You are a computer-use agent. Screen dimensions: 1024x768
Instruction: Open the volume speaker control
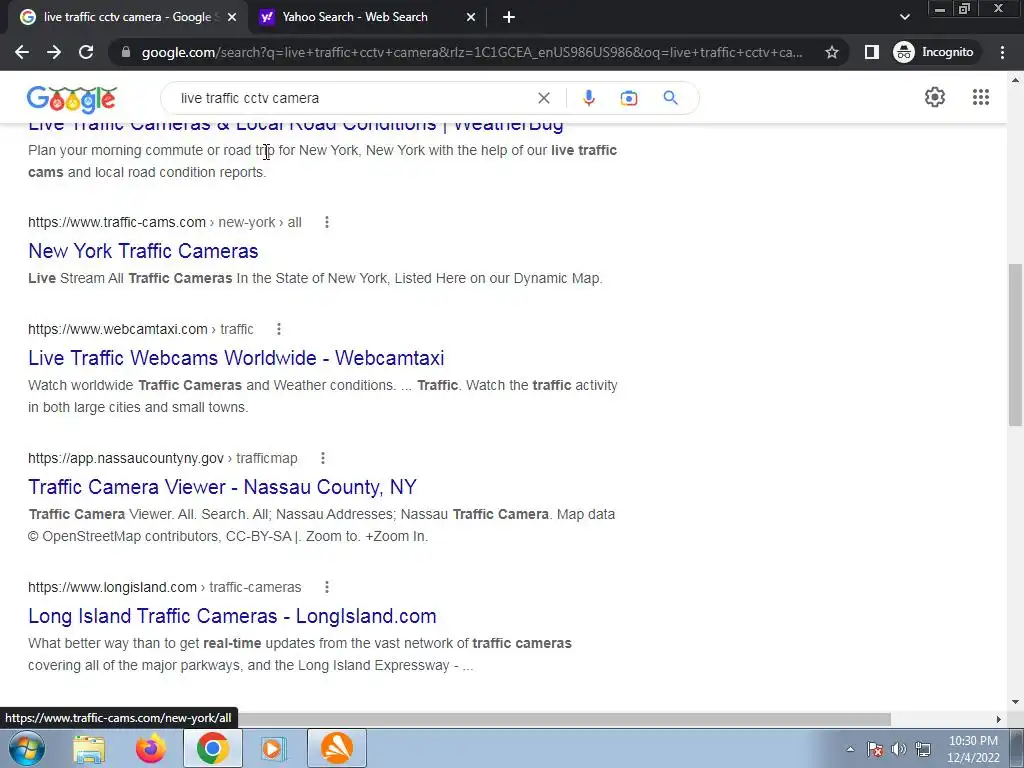coord(899,749)
